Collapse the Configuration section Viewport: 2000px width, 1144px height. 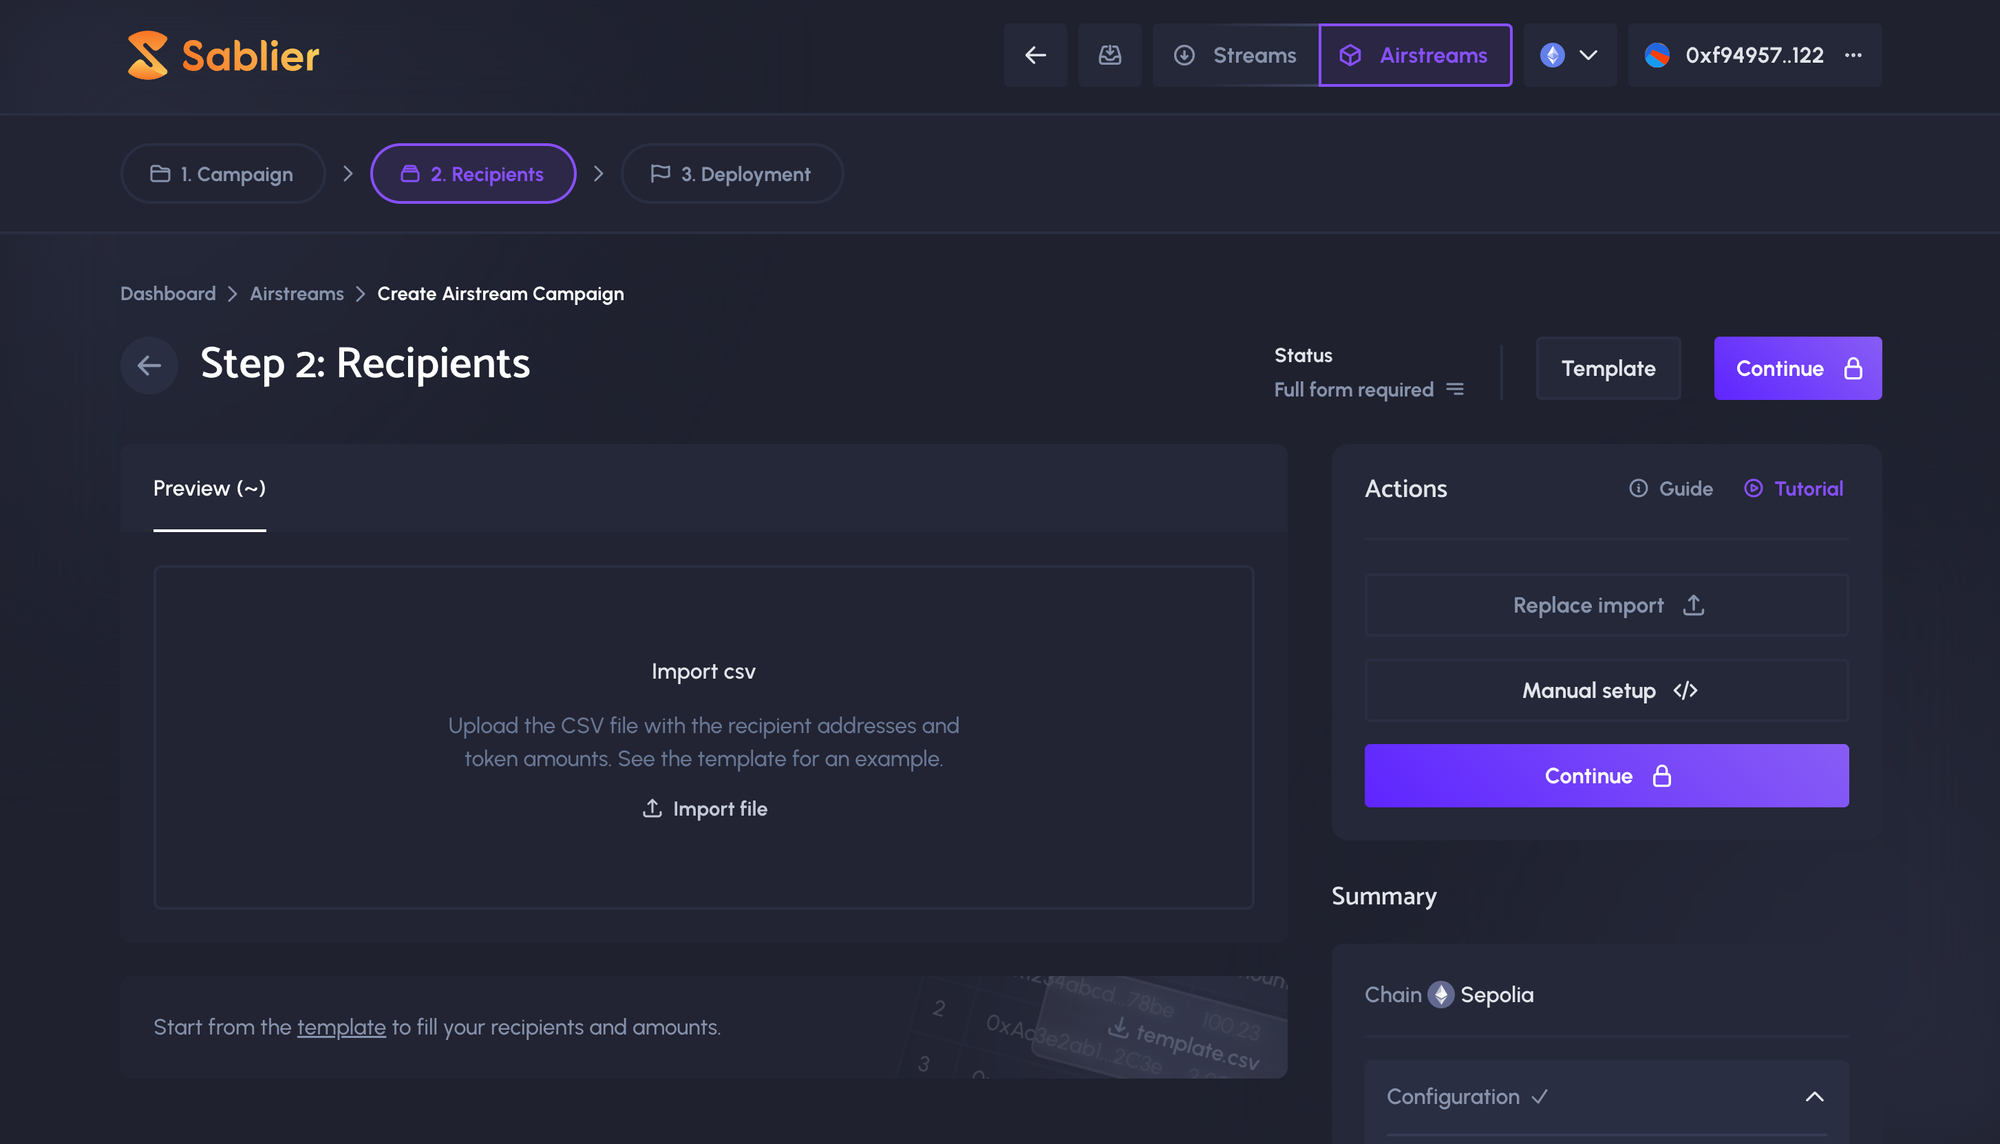point(1813,1097)
